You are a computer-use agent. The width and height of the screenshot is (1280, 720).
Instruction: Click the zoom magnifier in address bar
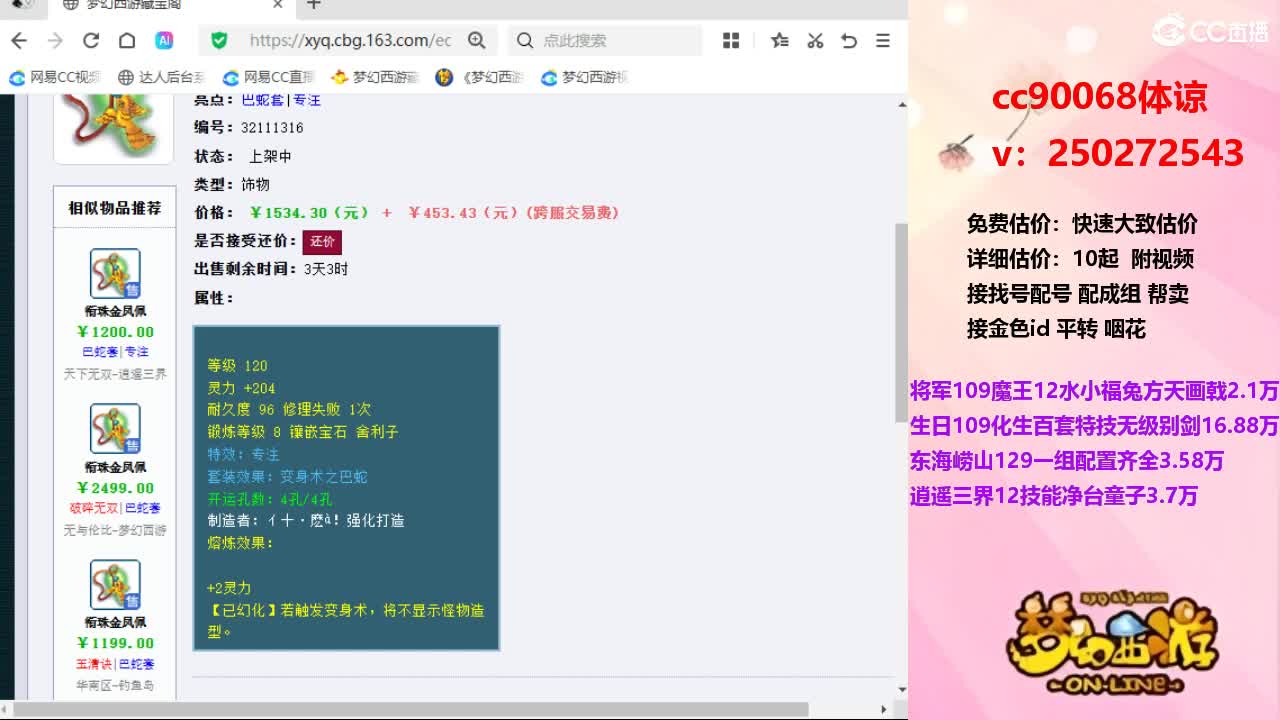[477, 40]
